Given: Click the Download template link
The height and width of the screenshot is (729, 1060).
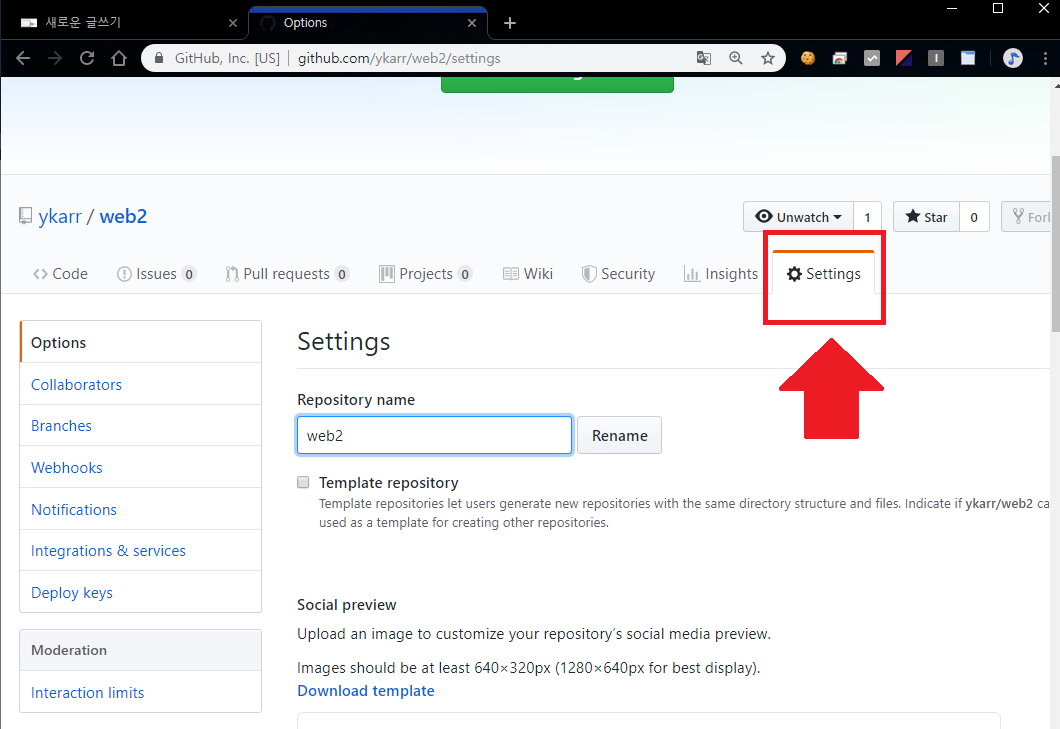Looking at the screenshot, I should (x=366, y=690).
